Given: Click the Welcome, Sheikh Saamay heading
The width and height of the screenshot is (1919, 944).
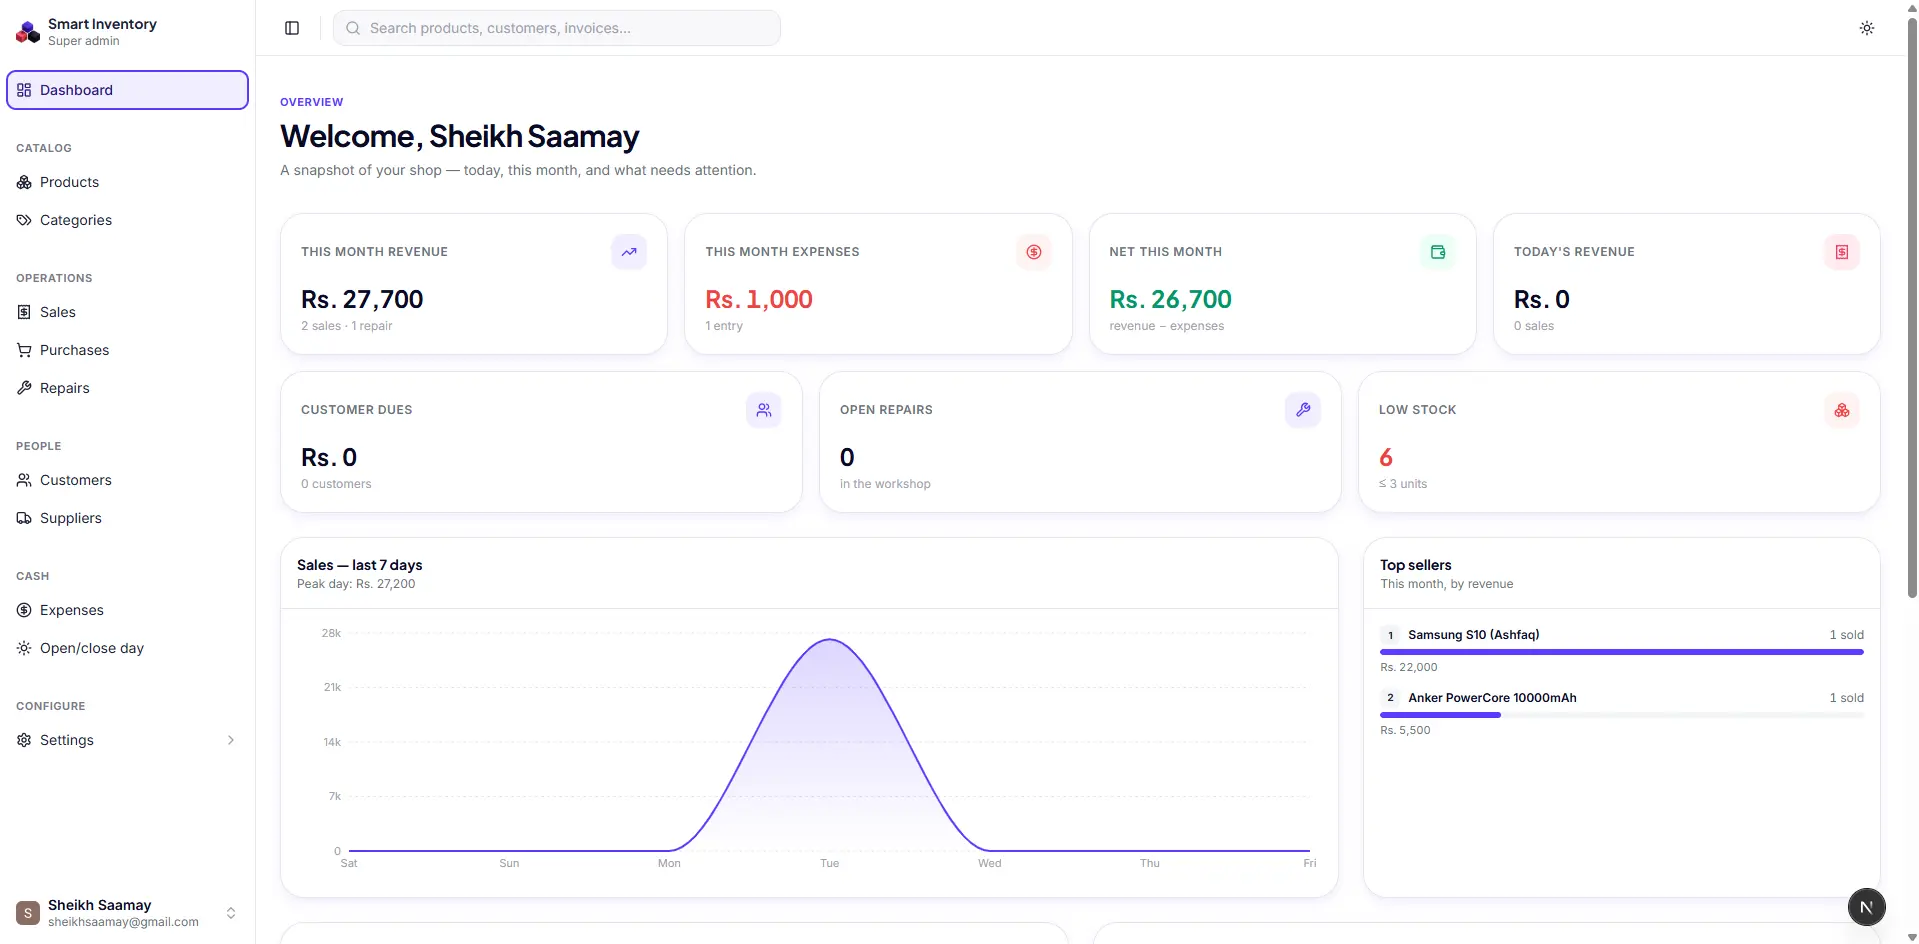Looking at the screenshot, I should 460,136.
